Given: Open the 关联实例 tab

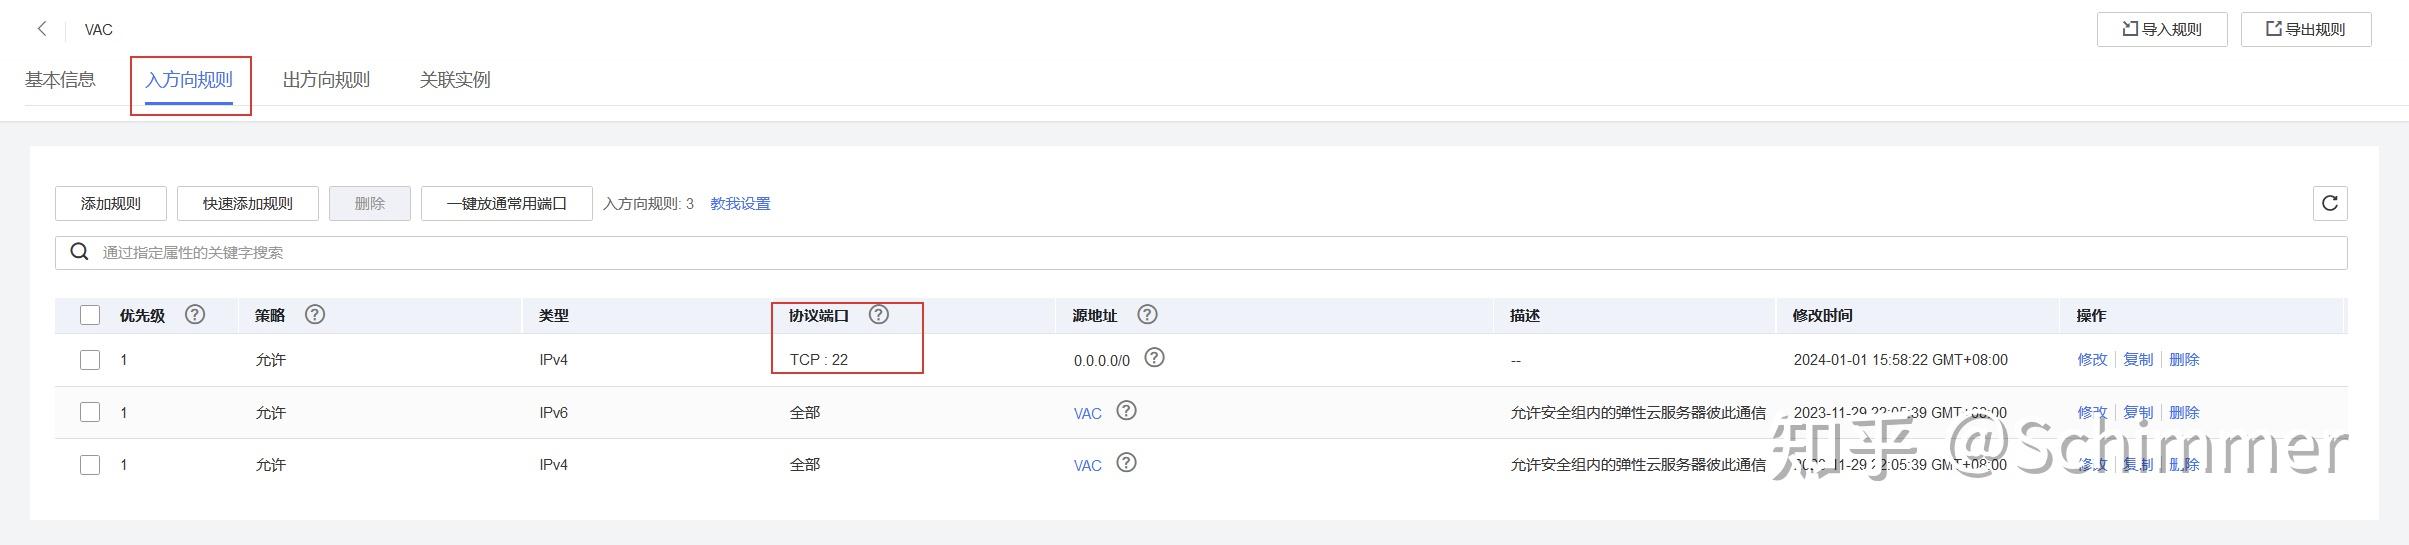Looking at the screenshot, I should tap(455, 80).
